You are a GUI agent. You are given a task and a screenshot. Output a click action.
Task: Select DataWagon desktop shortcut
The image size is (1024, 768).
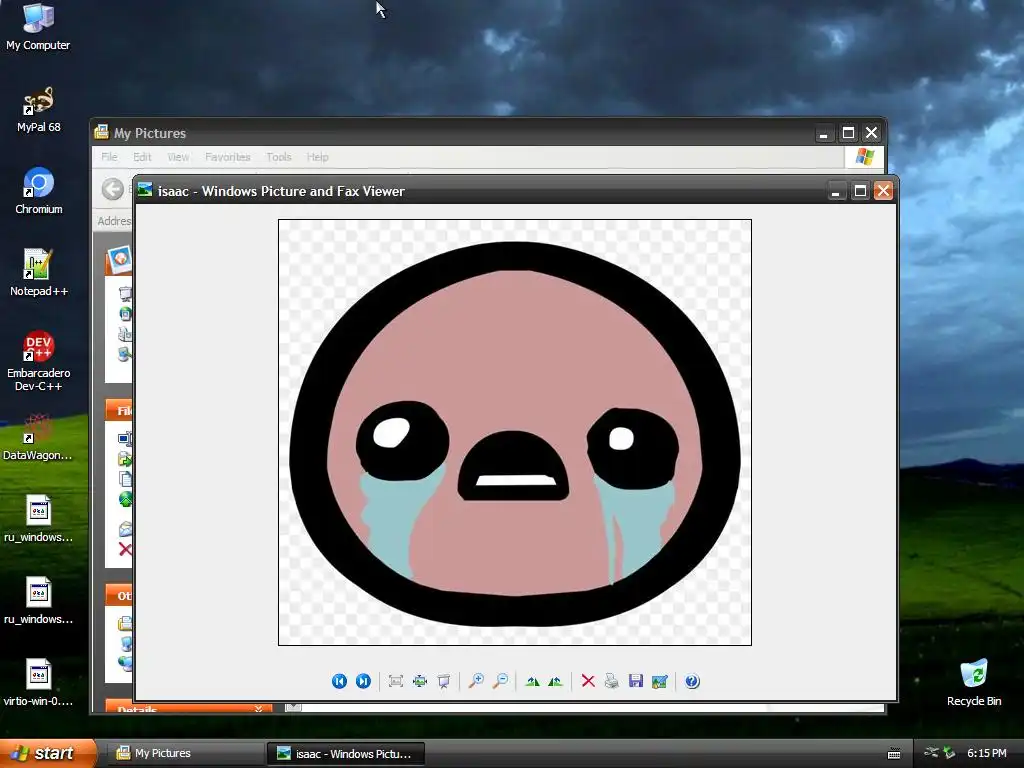[x=38, y=437]
